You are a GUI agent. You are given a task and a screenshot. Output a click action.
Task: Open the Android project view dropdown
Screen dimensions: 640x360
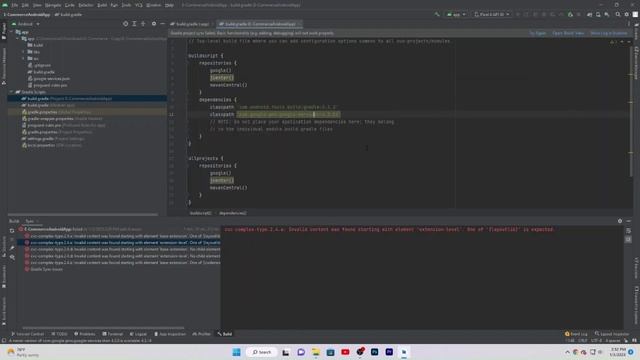click(25, 24)
